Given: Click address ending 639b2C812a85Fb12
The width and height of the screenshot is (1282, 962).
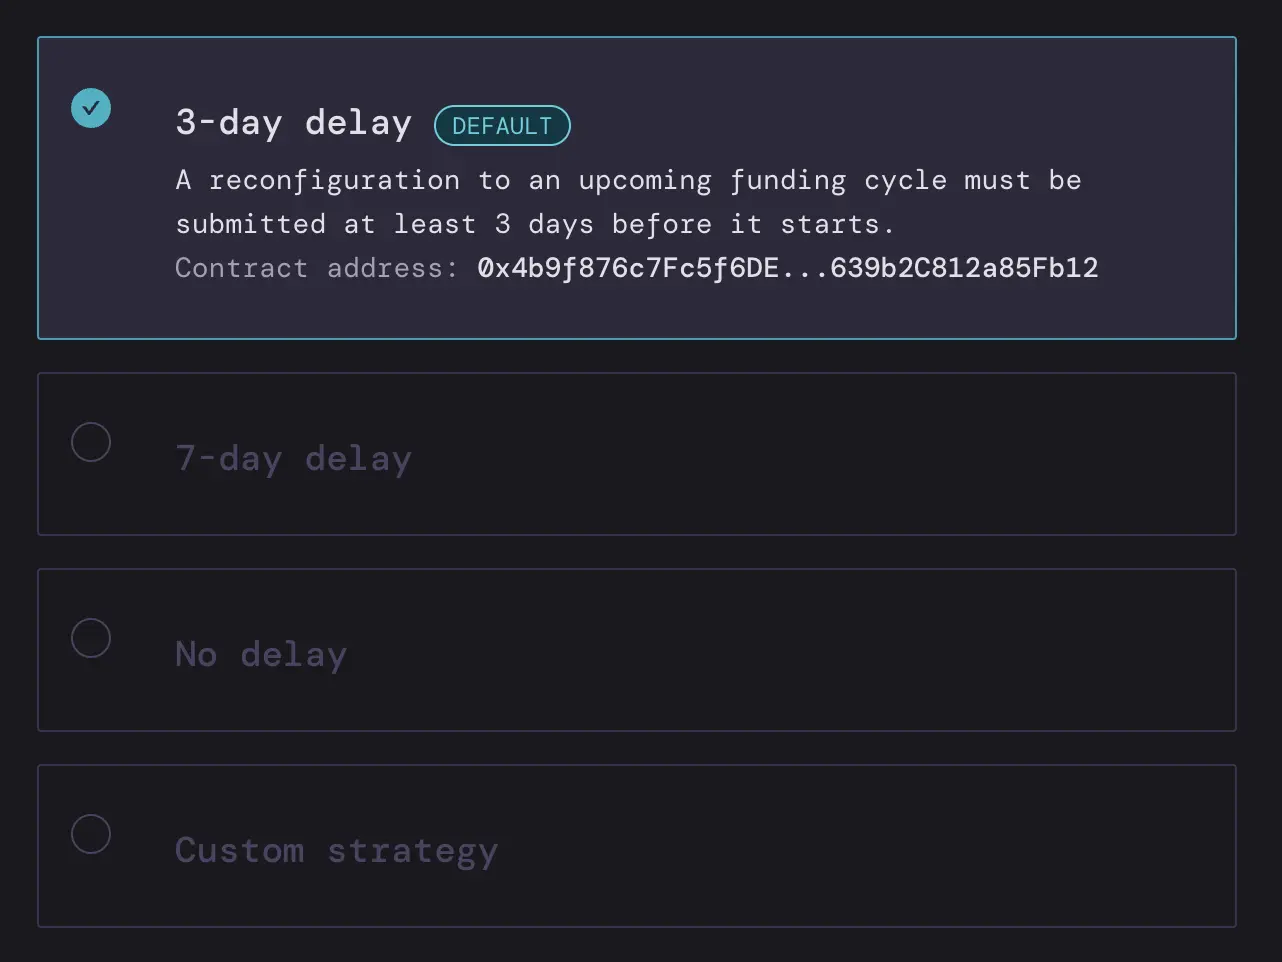Looking at the screenshot, I should tap(964, 268).
